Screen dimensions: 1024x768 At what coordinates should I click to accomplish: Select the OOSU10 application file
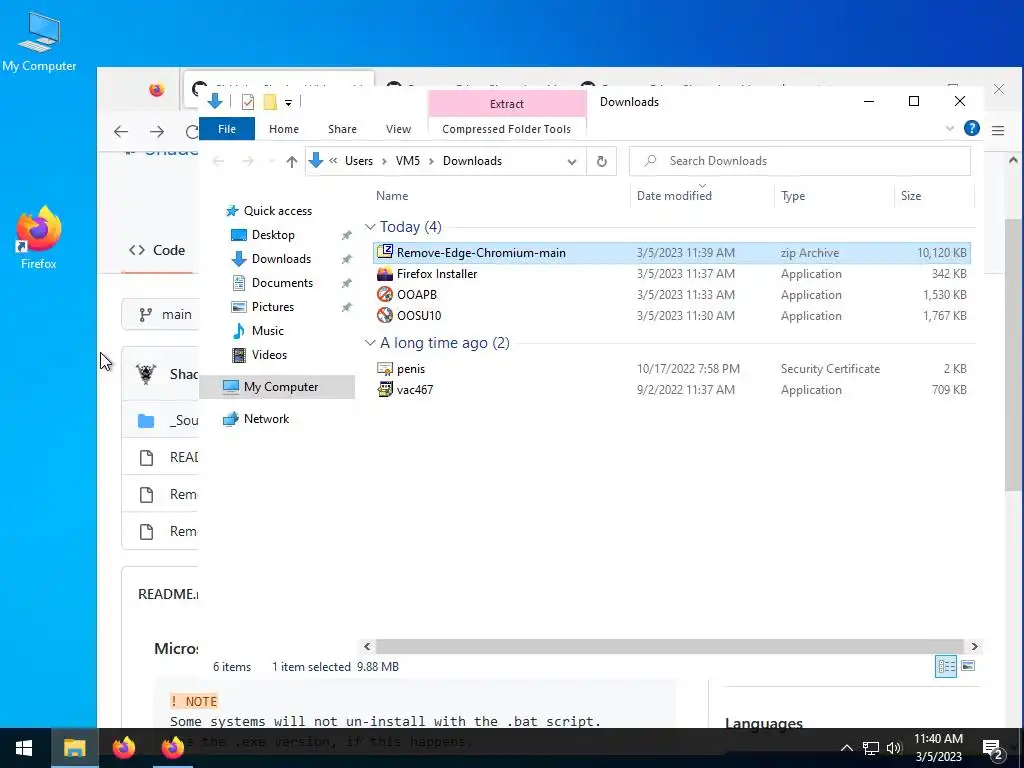click(671, 315)
